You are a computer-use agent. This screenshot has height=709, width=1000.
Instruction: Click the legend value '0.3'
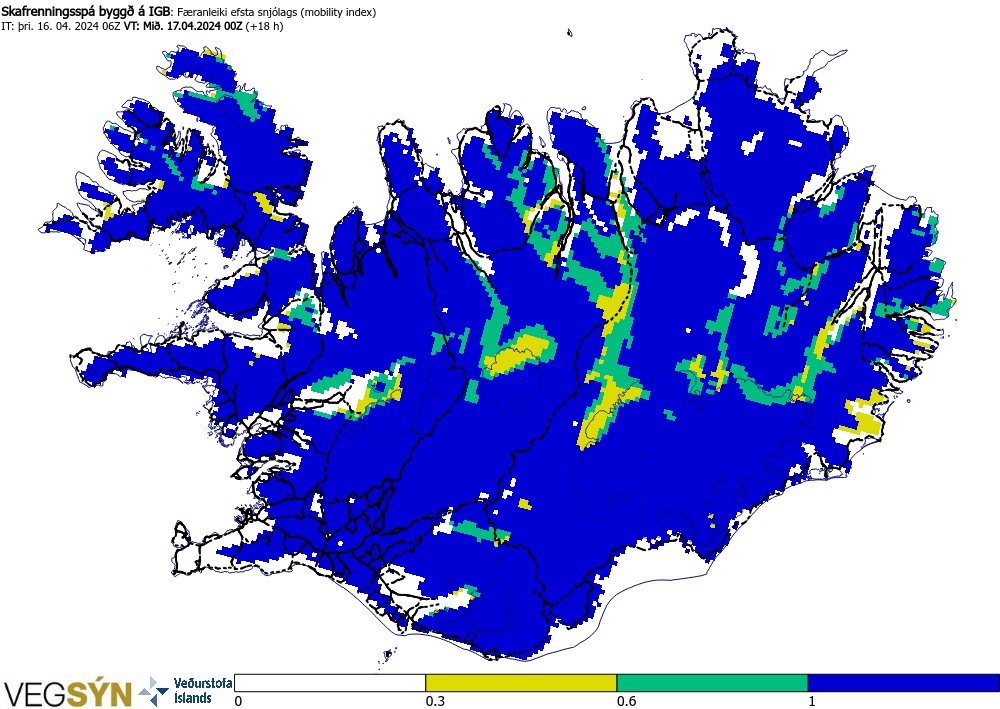coord(435,701)
